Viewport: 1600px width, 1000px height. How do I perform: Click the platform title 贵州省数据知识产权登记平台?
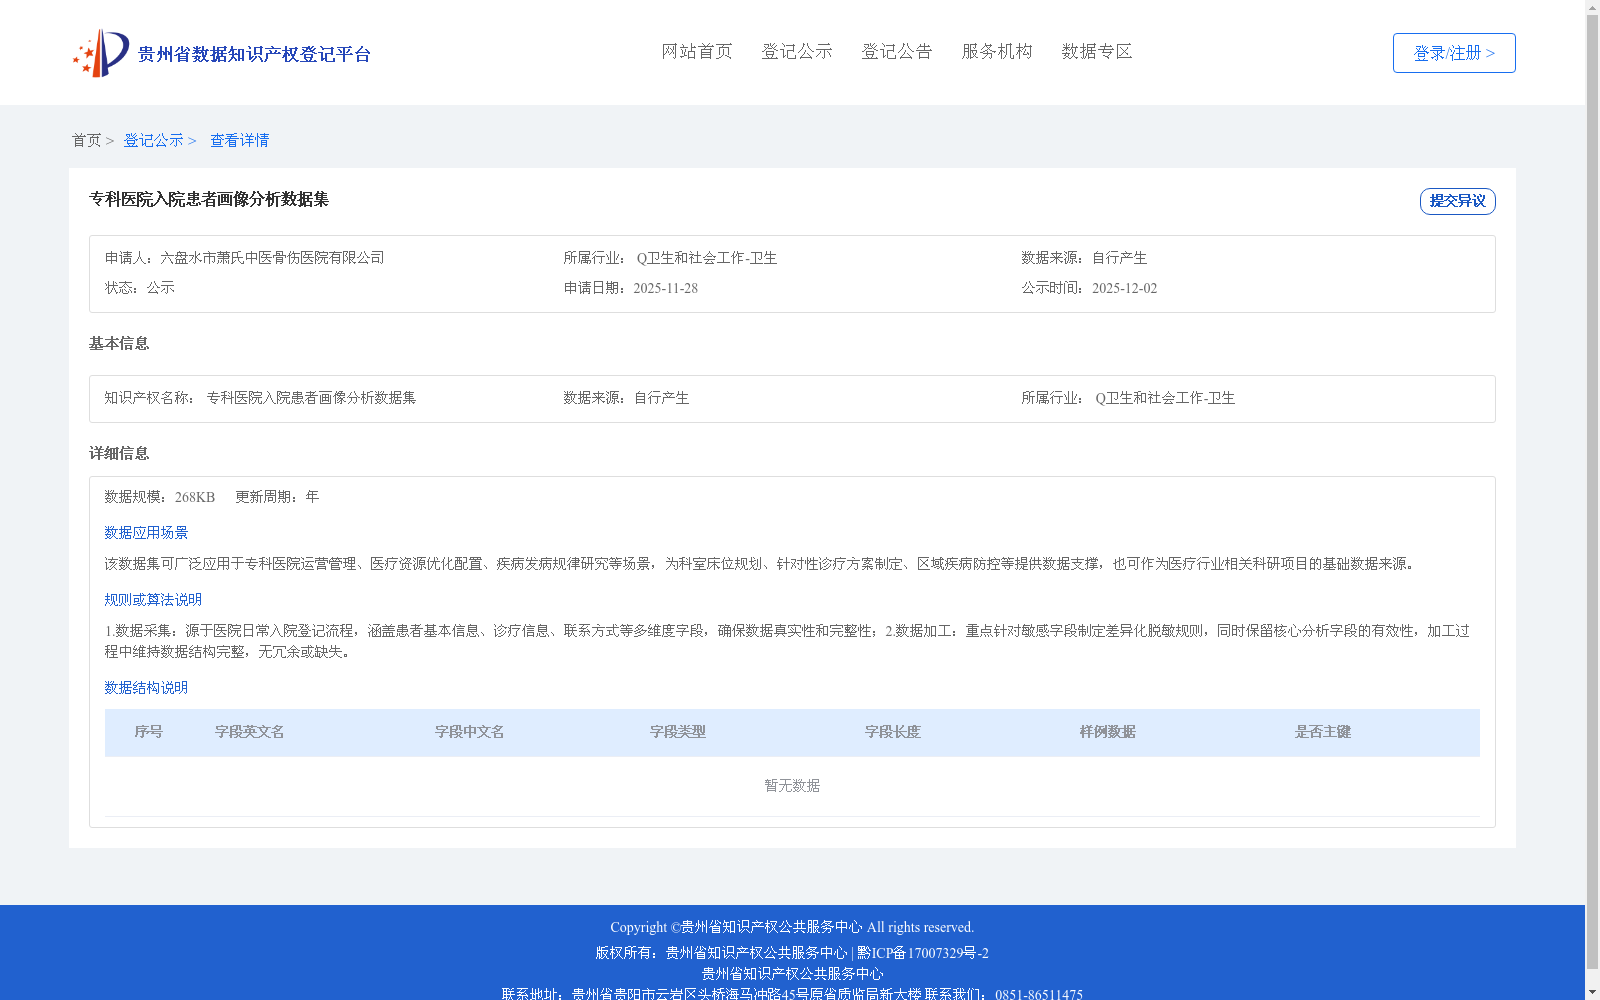coord(254,54)
